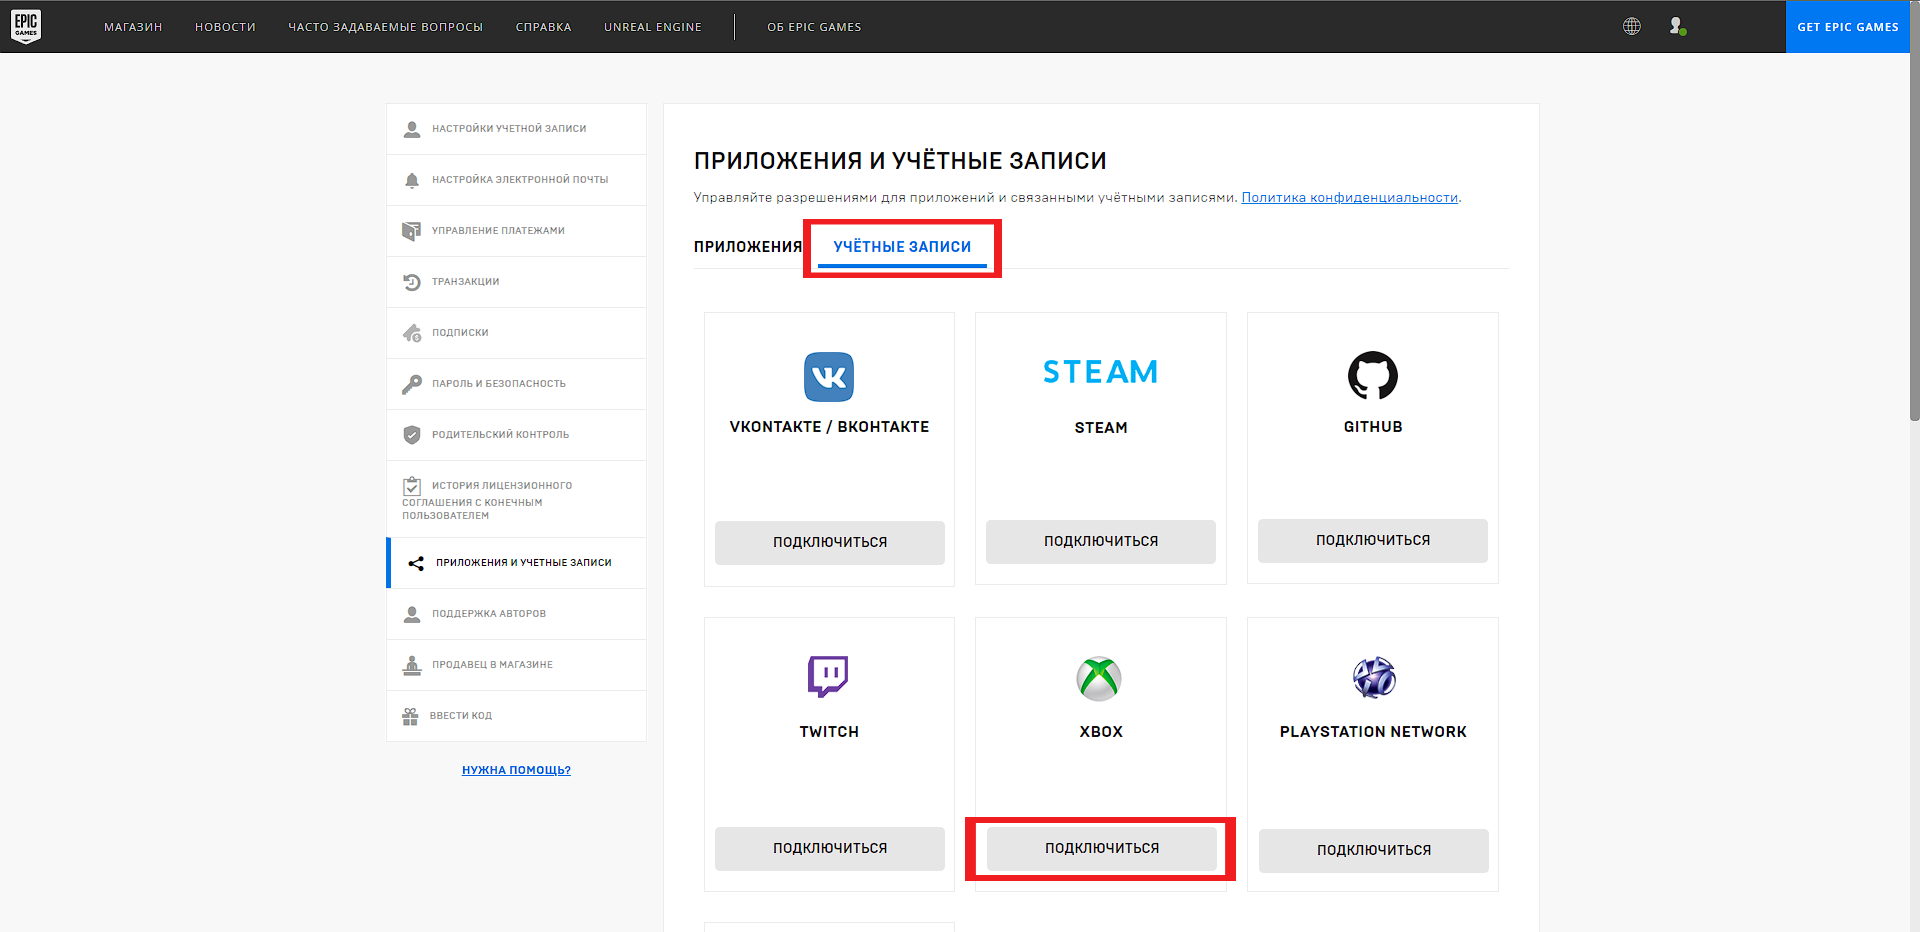Select ПОДДЕРЖКА АВТОРОВ sidebar text
This screenshot has height=932, width=1920.
click(x=489, y=614)
